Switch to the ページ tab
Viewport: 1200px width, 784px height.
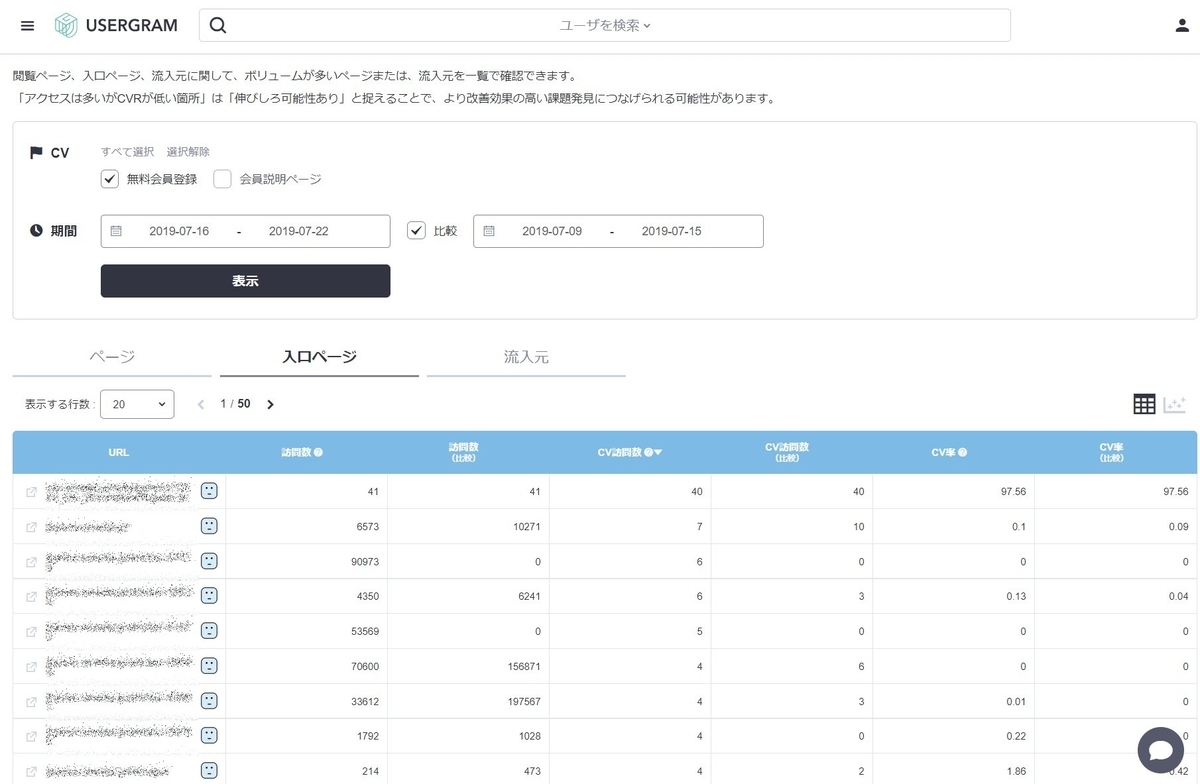tap(112, 357)
